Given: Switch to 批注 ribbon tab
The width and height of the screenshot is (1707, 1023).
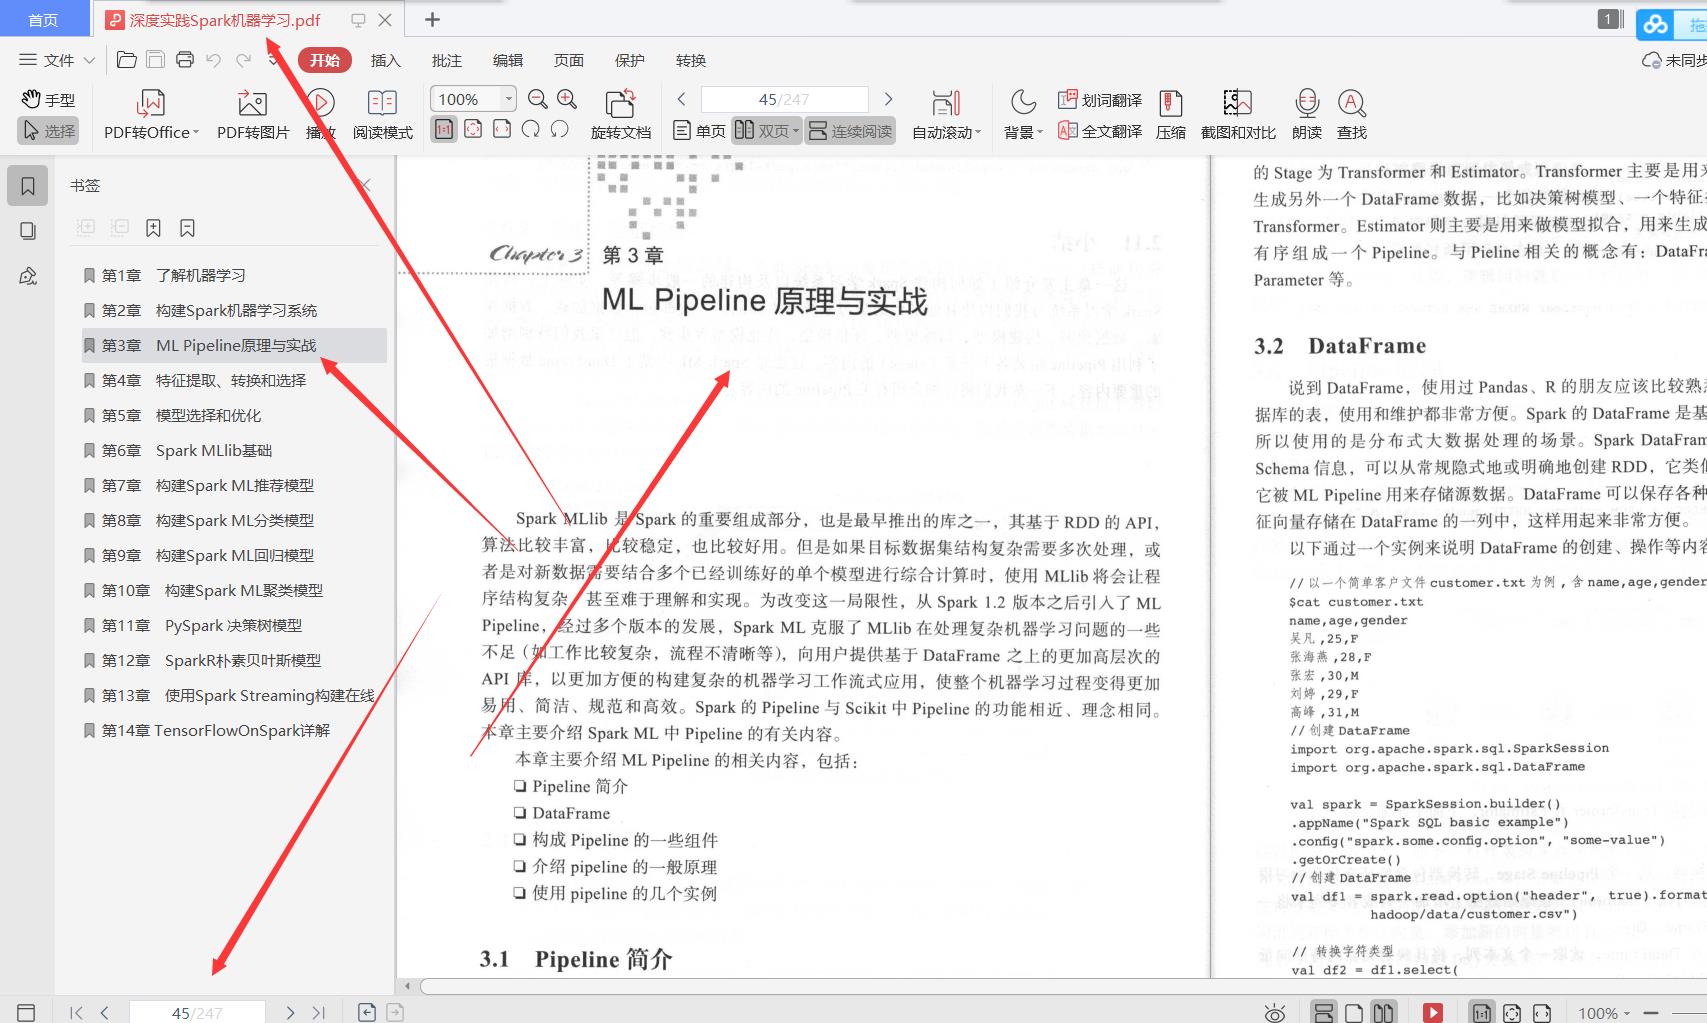Looking at the screenshot, I should coord(446,60).
